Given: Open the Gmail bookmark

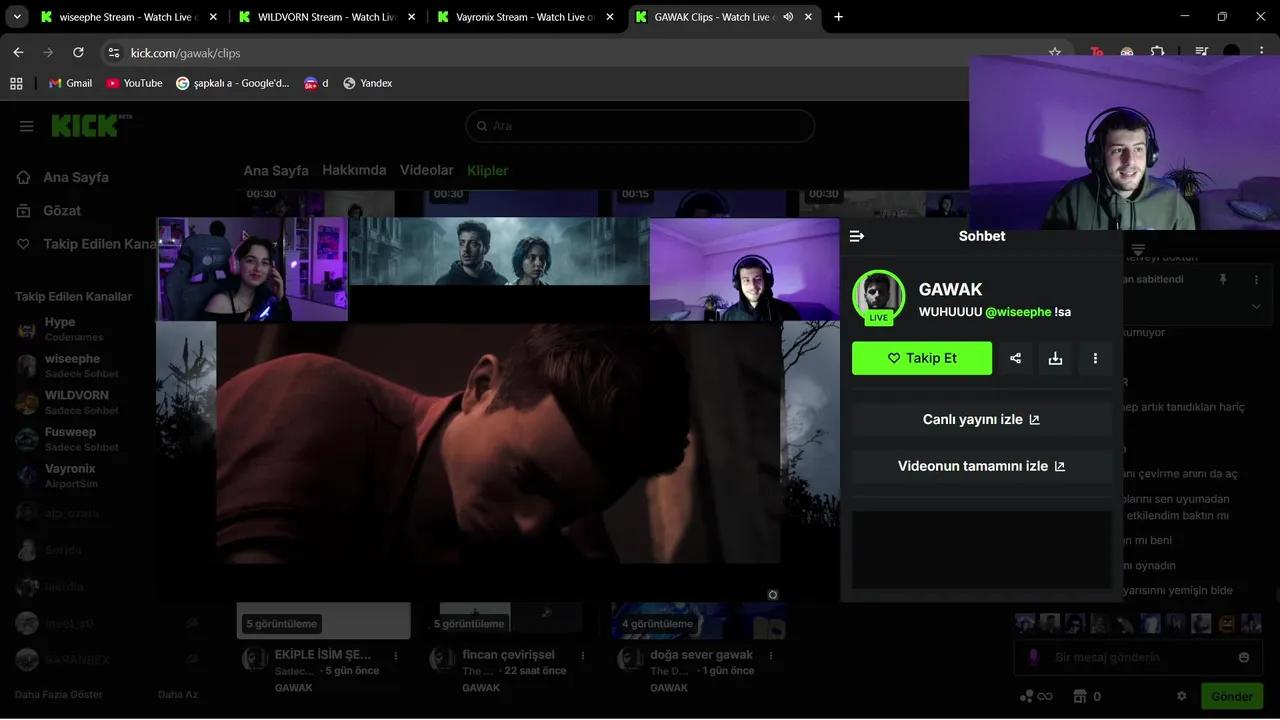Looking at the screenshot, I should coord(70,83).
